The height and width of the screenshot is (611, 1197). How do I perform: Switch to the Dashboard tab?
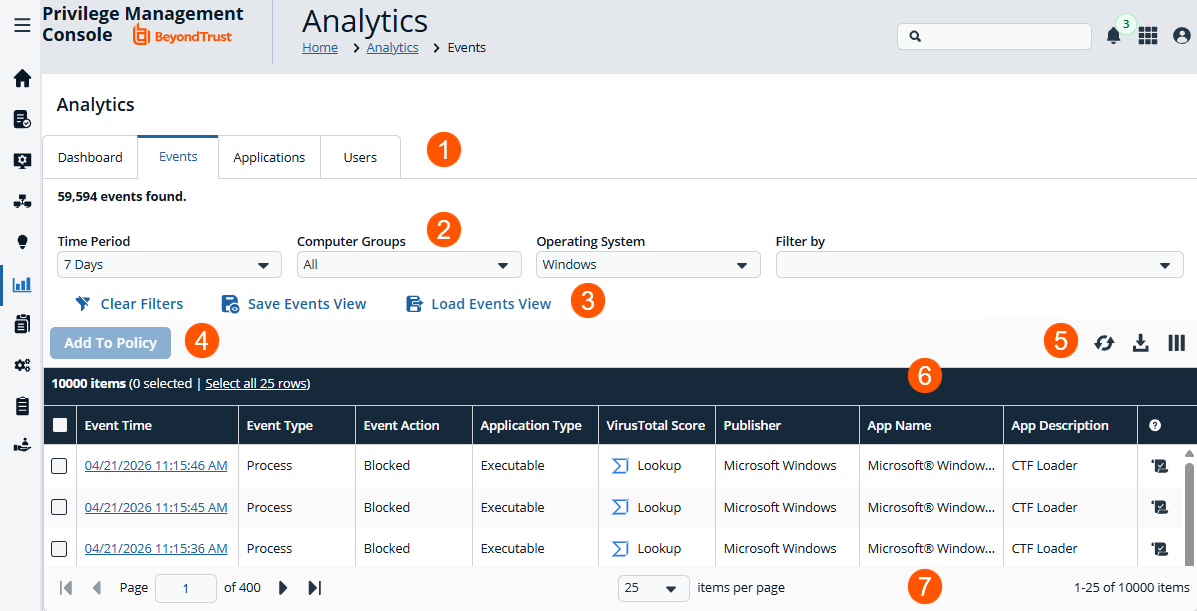pyautogui.click(x=90, y=157)
